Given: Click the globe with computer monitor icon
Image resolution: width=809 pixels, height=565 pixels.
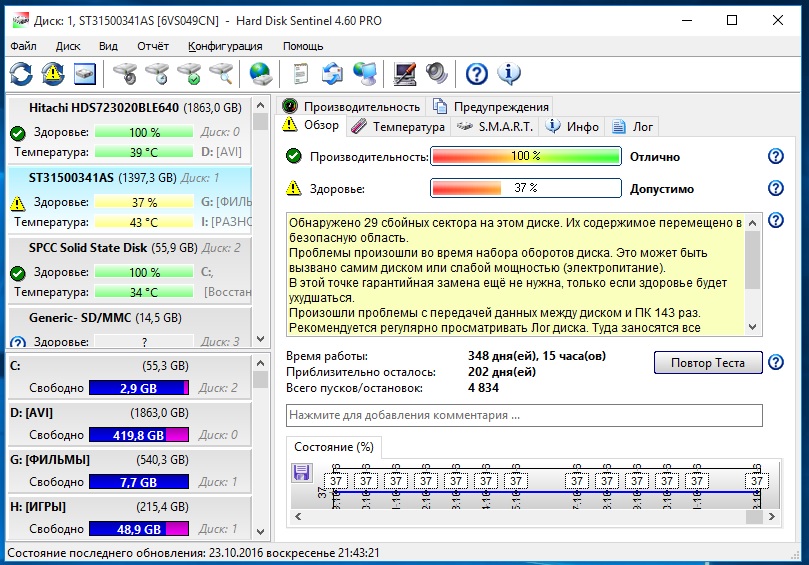Looking at the screenshot, I should click(x=365, y=74).
